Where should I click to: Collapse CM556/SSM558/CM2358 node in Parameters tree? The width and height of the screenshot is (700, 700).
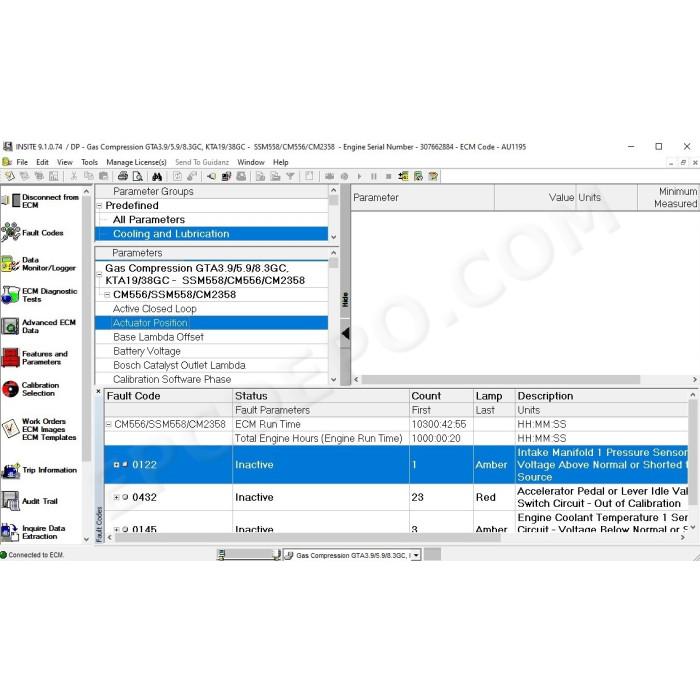107,295
